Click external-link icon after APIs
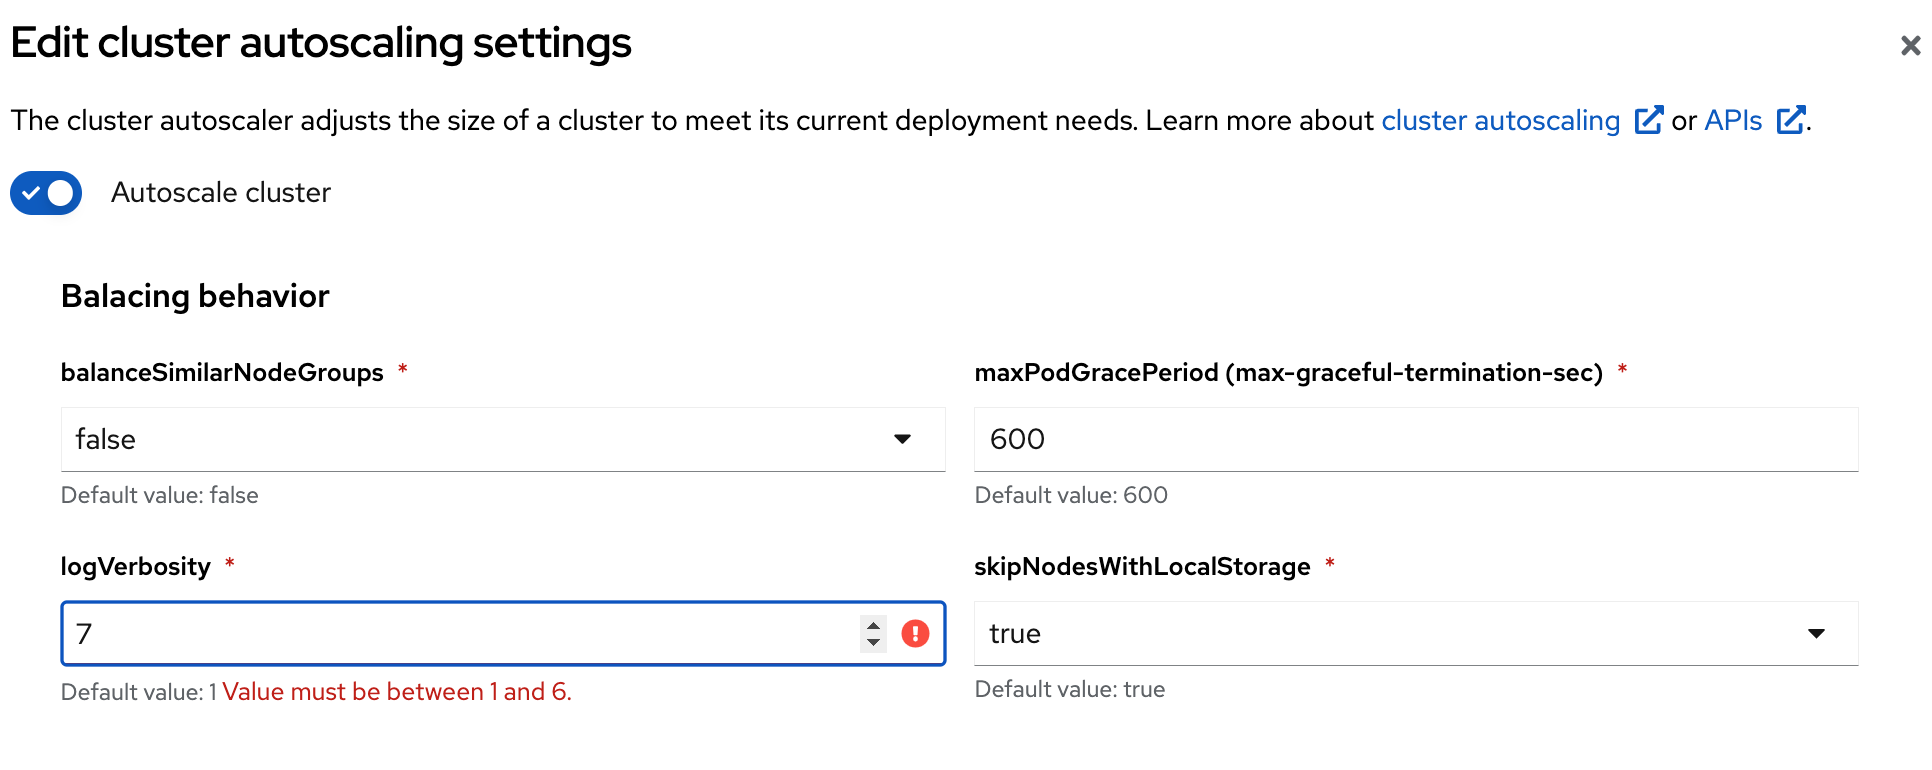1932x770 pixels. [1790, 121]
